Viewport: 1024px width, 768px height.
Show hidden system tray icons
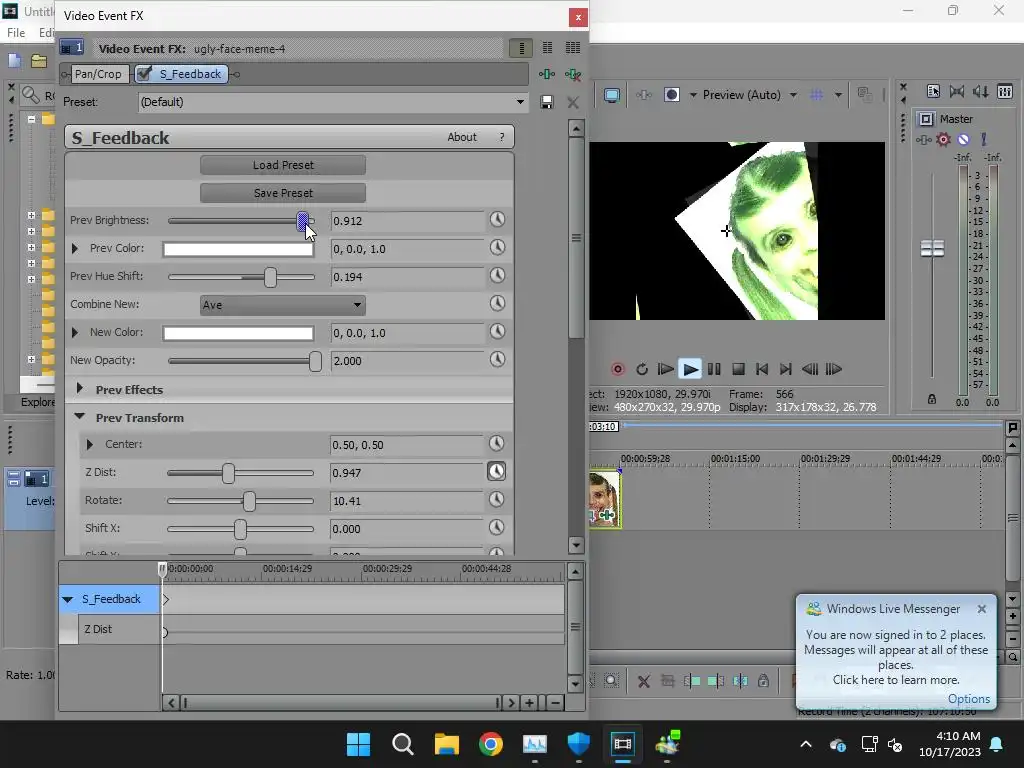click(806, 744)
